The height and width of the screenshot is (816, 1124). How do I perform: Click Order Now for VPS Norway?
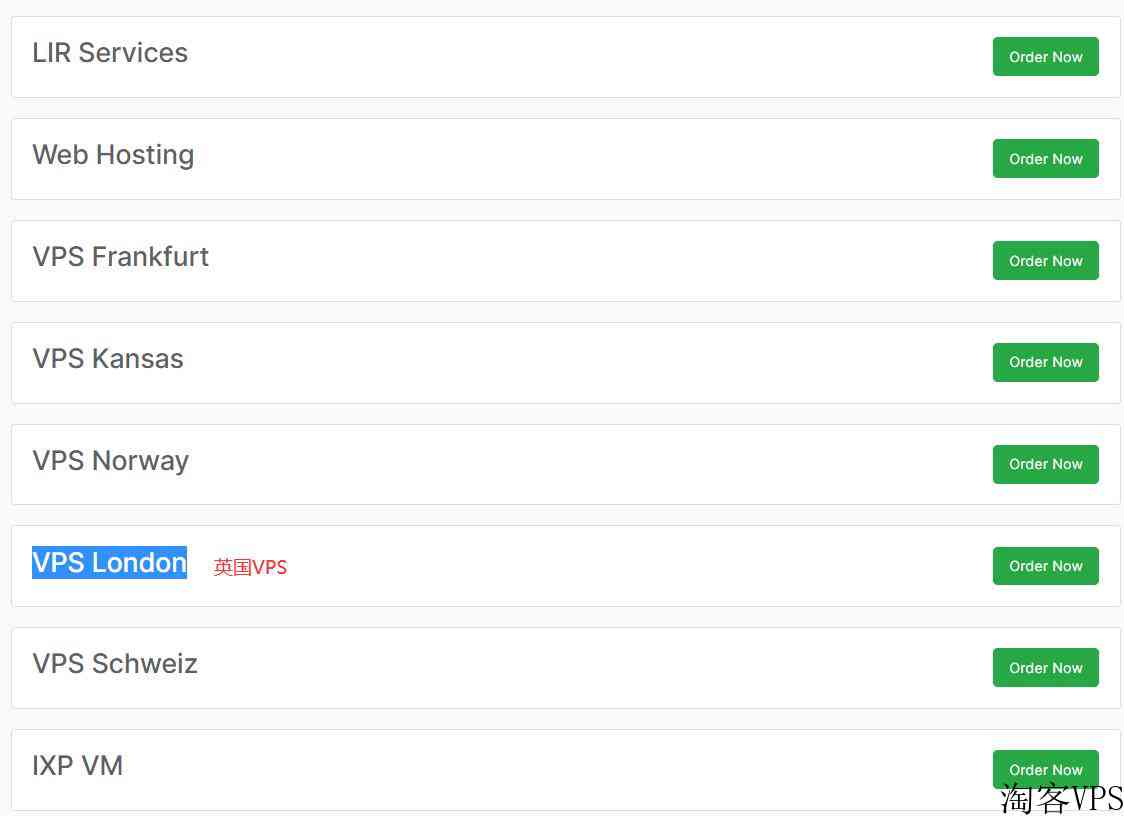(x=1045, y=464)
